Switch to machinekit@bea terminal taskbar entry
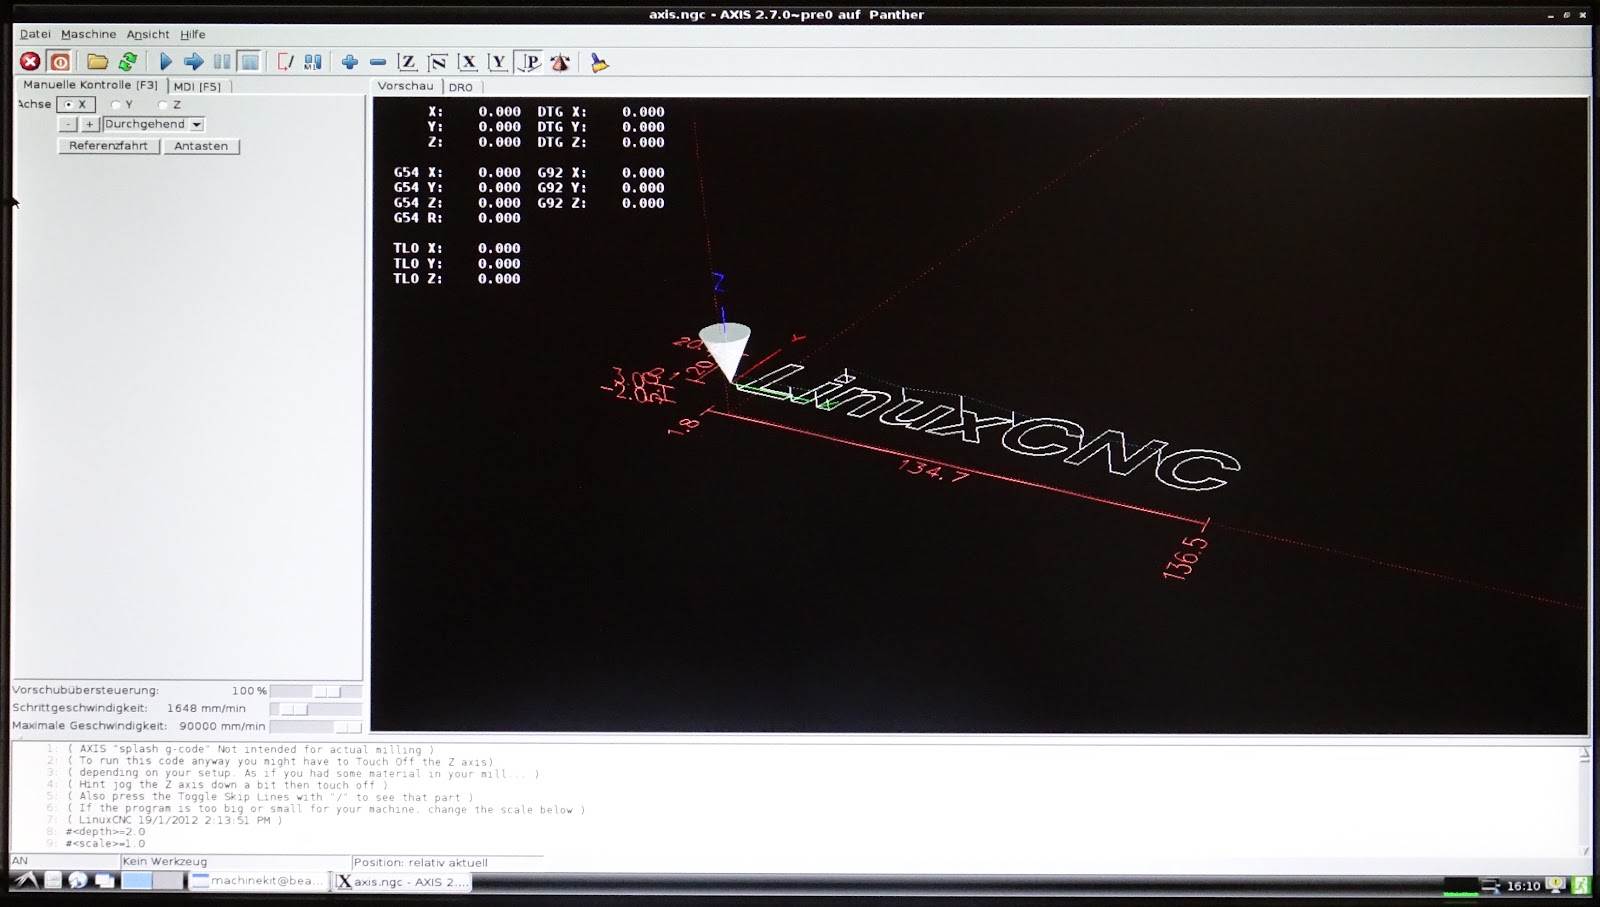The image size is (1600, 907). (x=260, y=881)
